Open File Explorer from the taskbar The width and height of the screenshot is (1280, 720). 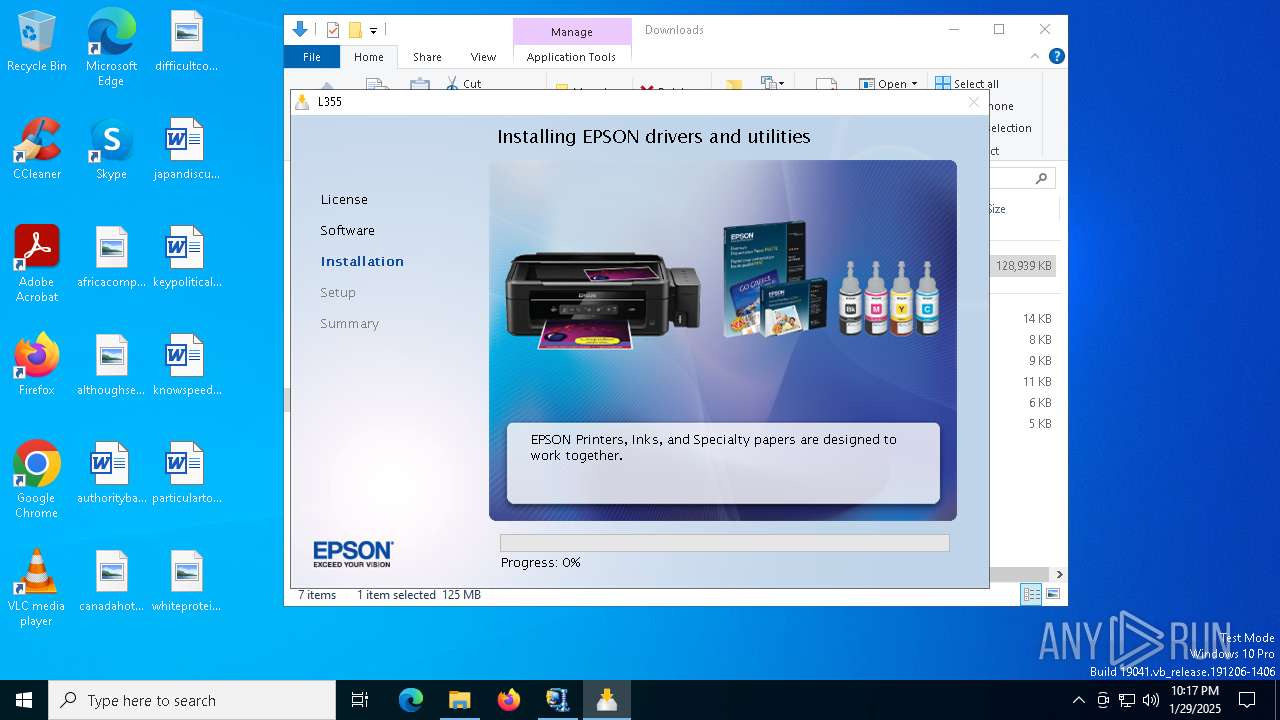459,700
